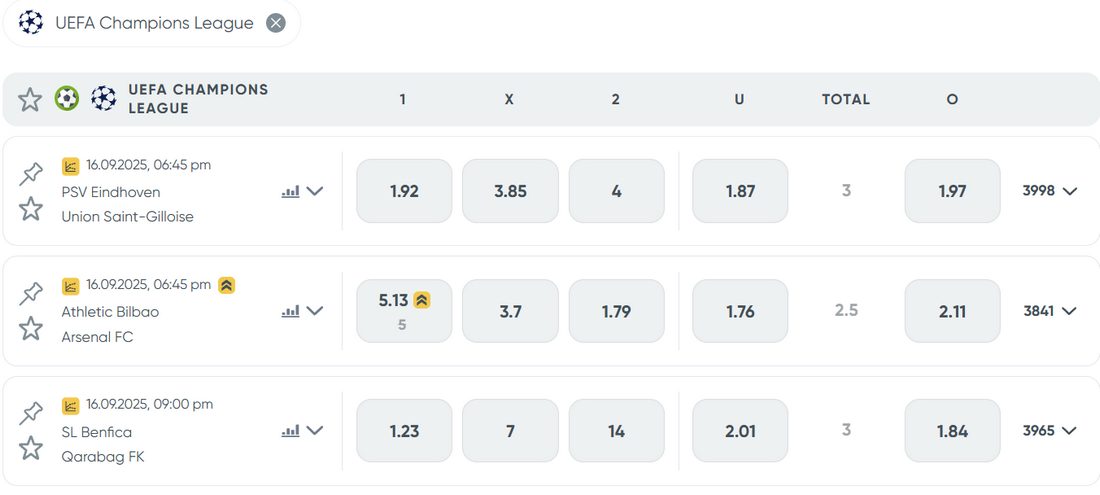Remove the UEFA Champions League filter chip

[x=276, y=23]
